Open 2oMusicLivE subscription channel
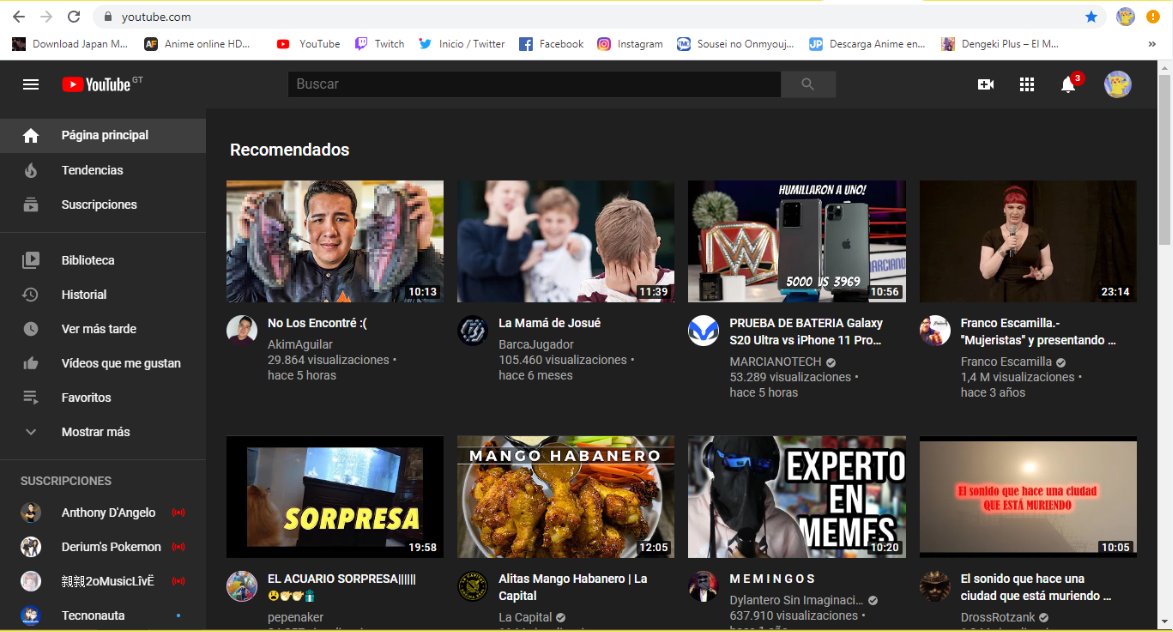Image resolution: width=1173 pixels, height=632 pixels. (x=102, y=581)
